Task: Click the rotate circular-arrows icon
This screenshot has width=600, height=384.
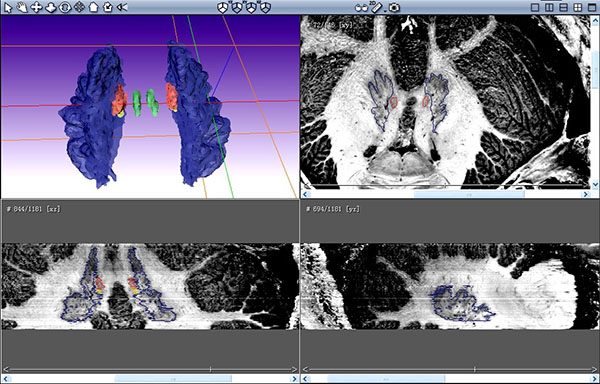Action: [65, 7]
